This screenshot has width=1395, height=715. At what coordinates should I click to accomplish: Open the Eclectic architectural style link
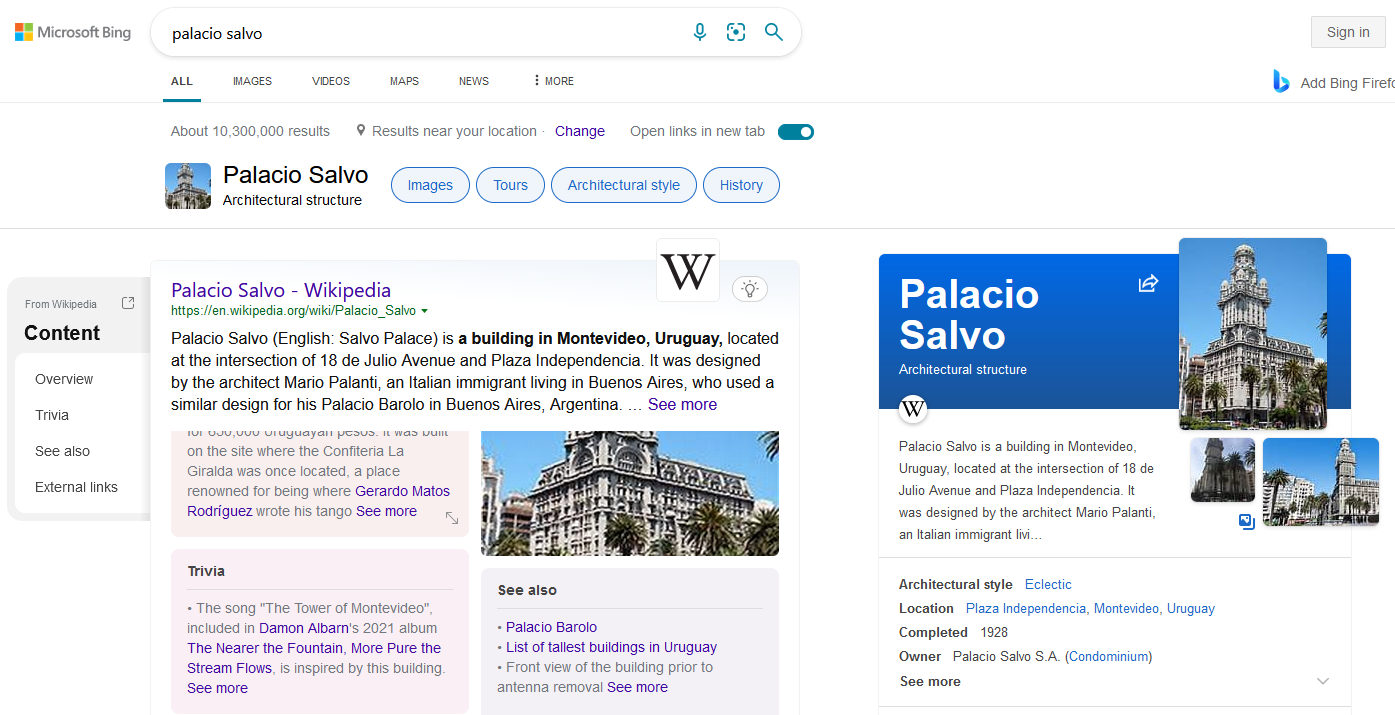(x=1048, y=584)
